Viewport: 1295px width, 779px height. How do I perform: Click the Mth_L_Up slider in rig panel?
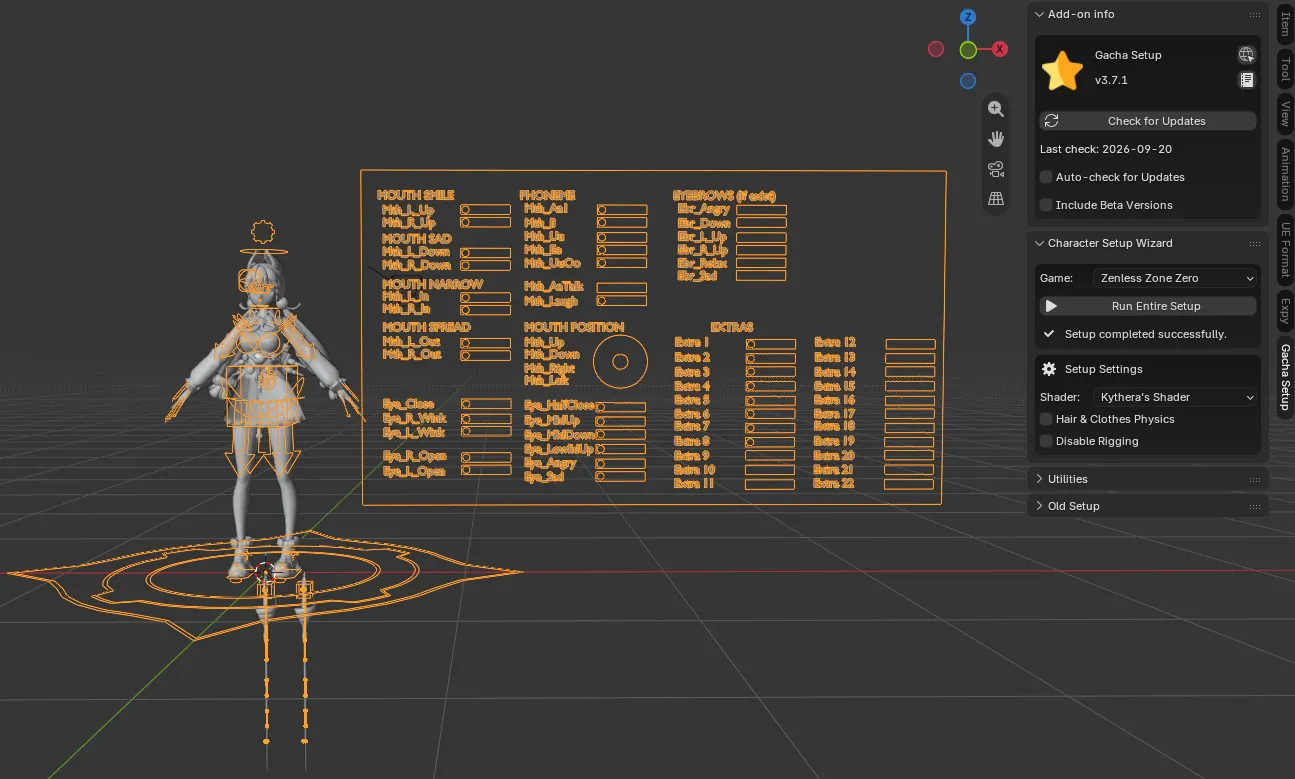click(x=485, y=210)
